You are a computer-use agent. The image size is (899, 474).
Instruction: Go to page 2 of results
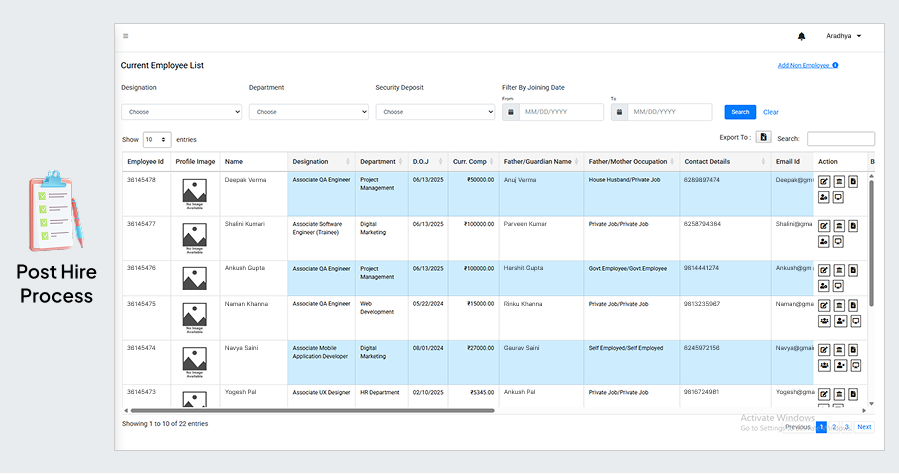click(x=834, y=427)
